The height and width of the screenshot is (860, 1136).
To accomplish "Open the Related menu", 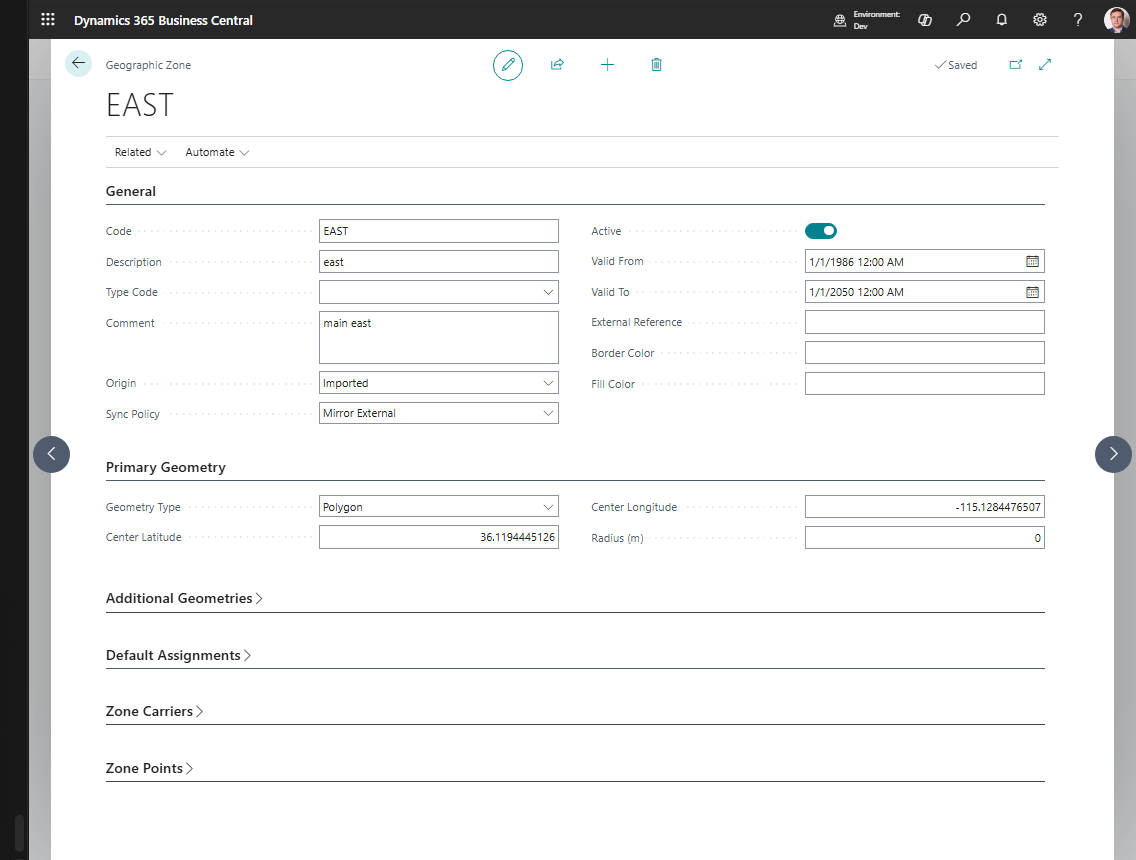I will 141,152.
